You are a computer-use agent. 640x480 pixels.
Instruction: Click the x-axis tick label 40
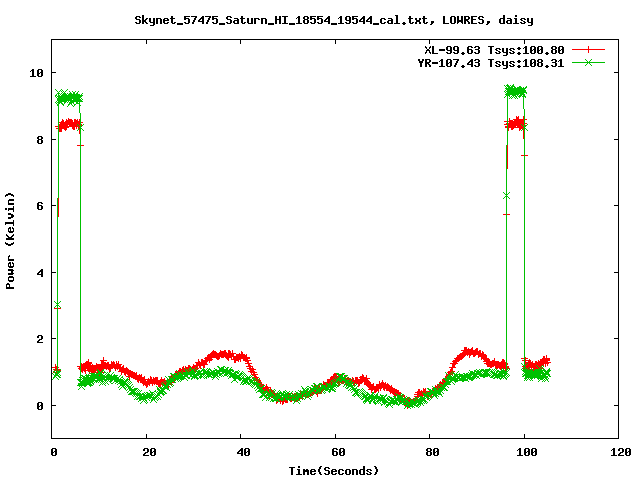244,452
